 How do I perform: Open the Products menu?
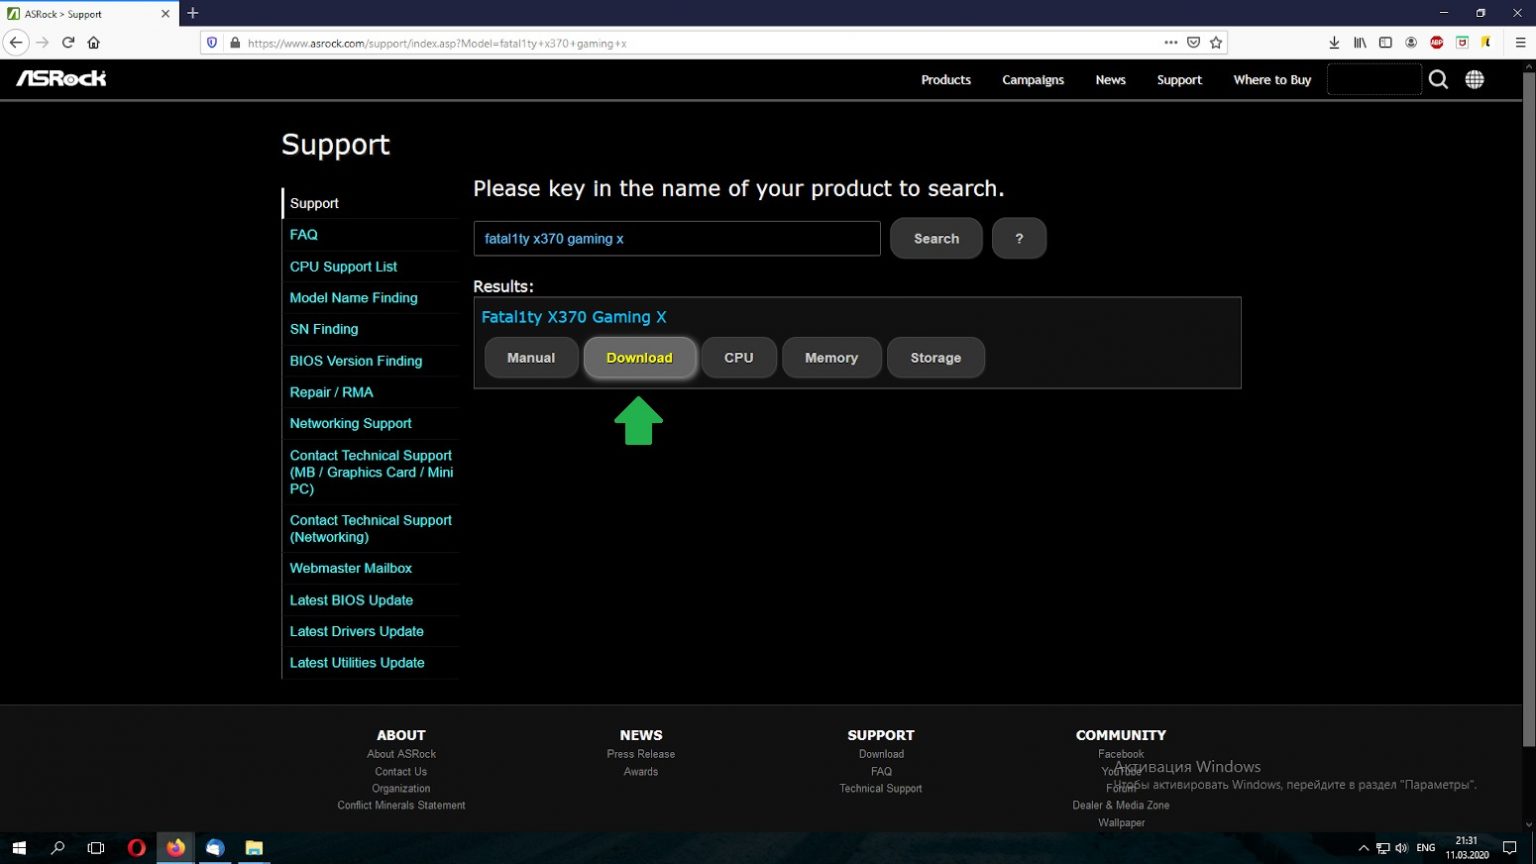946,80
